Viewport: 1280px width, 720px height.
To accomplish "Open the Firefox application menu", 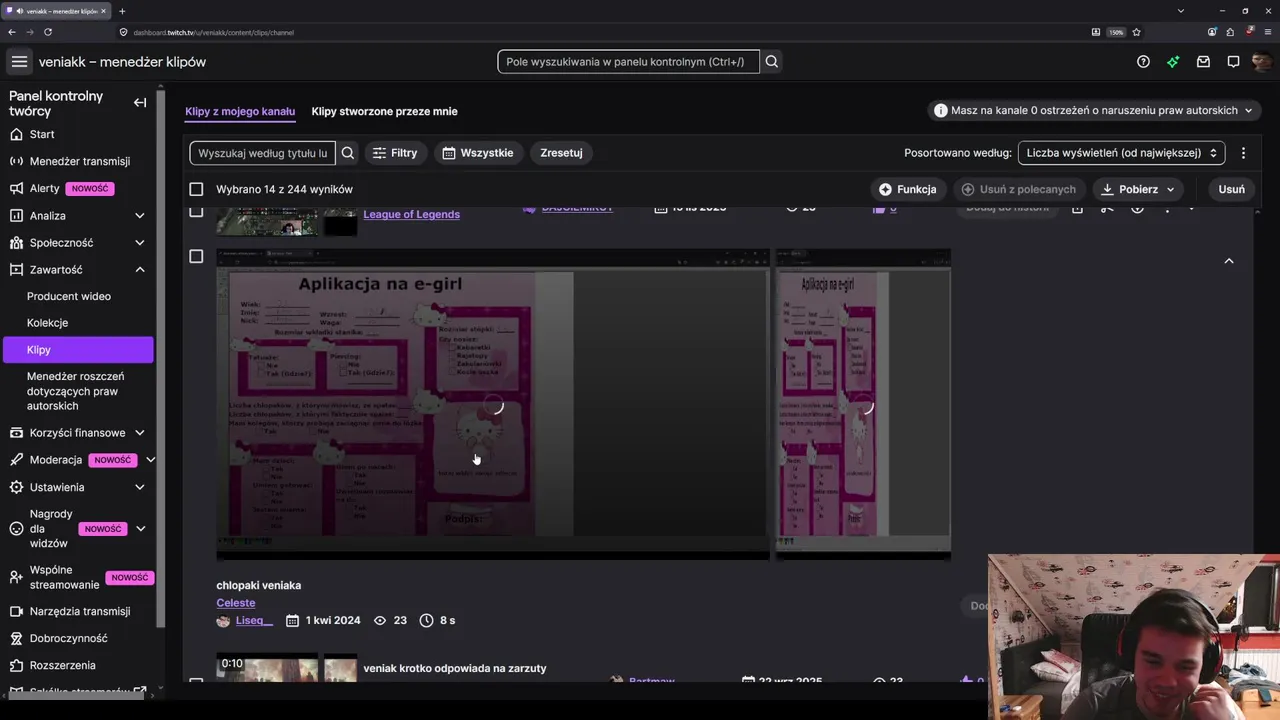I will 1267,32.
